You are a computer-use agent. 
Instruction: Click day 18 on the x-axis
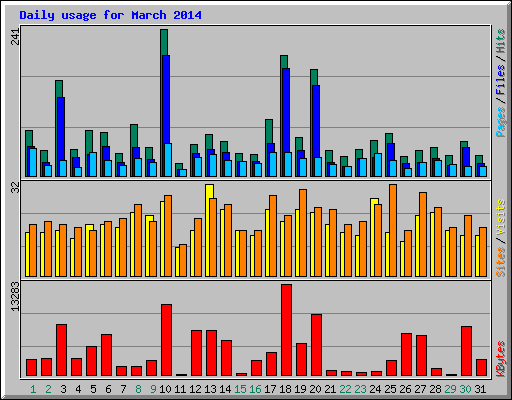(285, 389)
